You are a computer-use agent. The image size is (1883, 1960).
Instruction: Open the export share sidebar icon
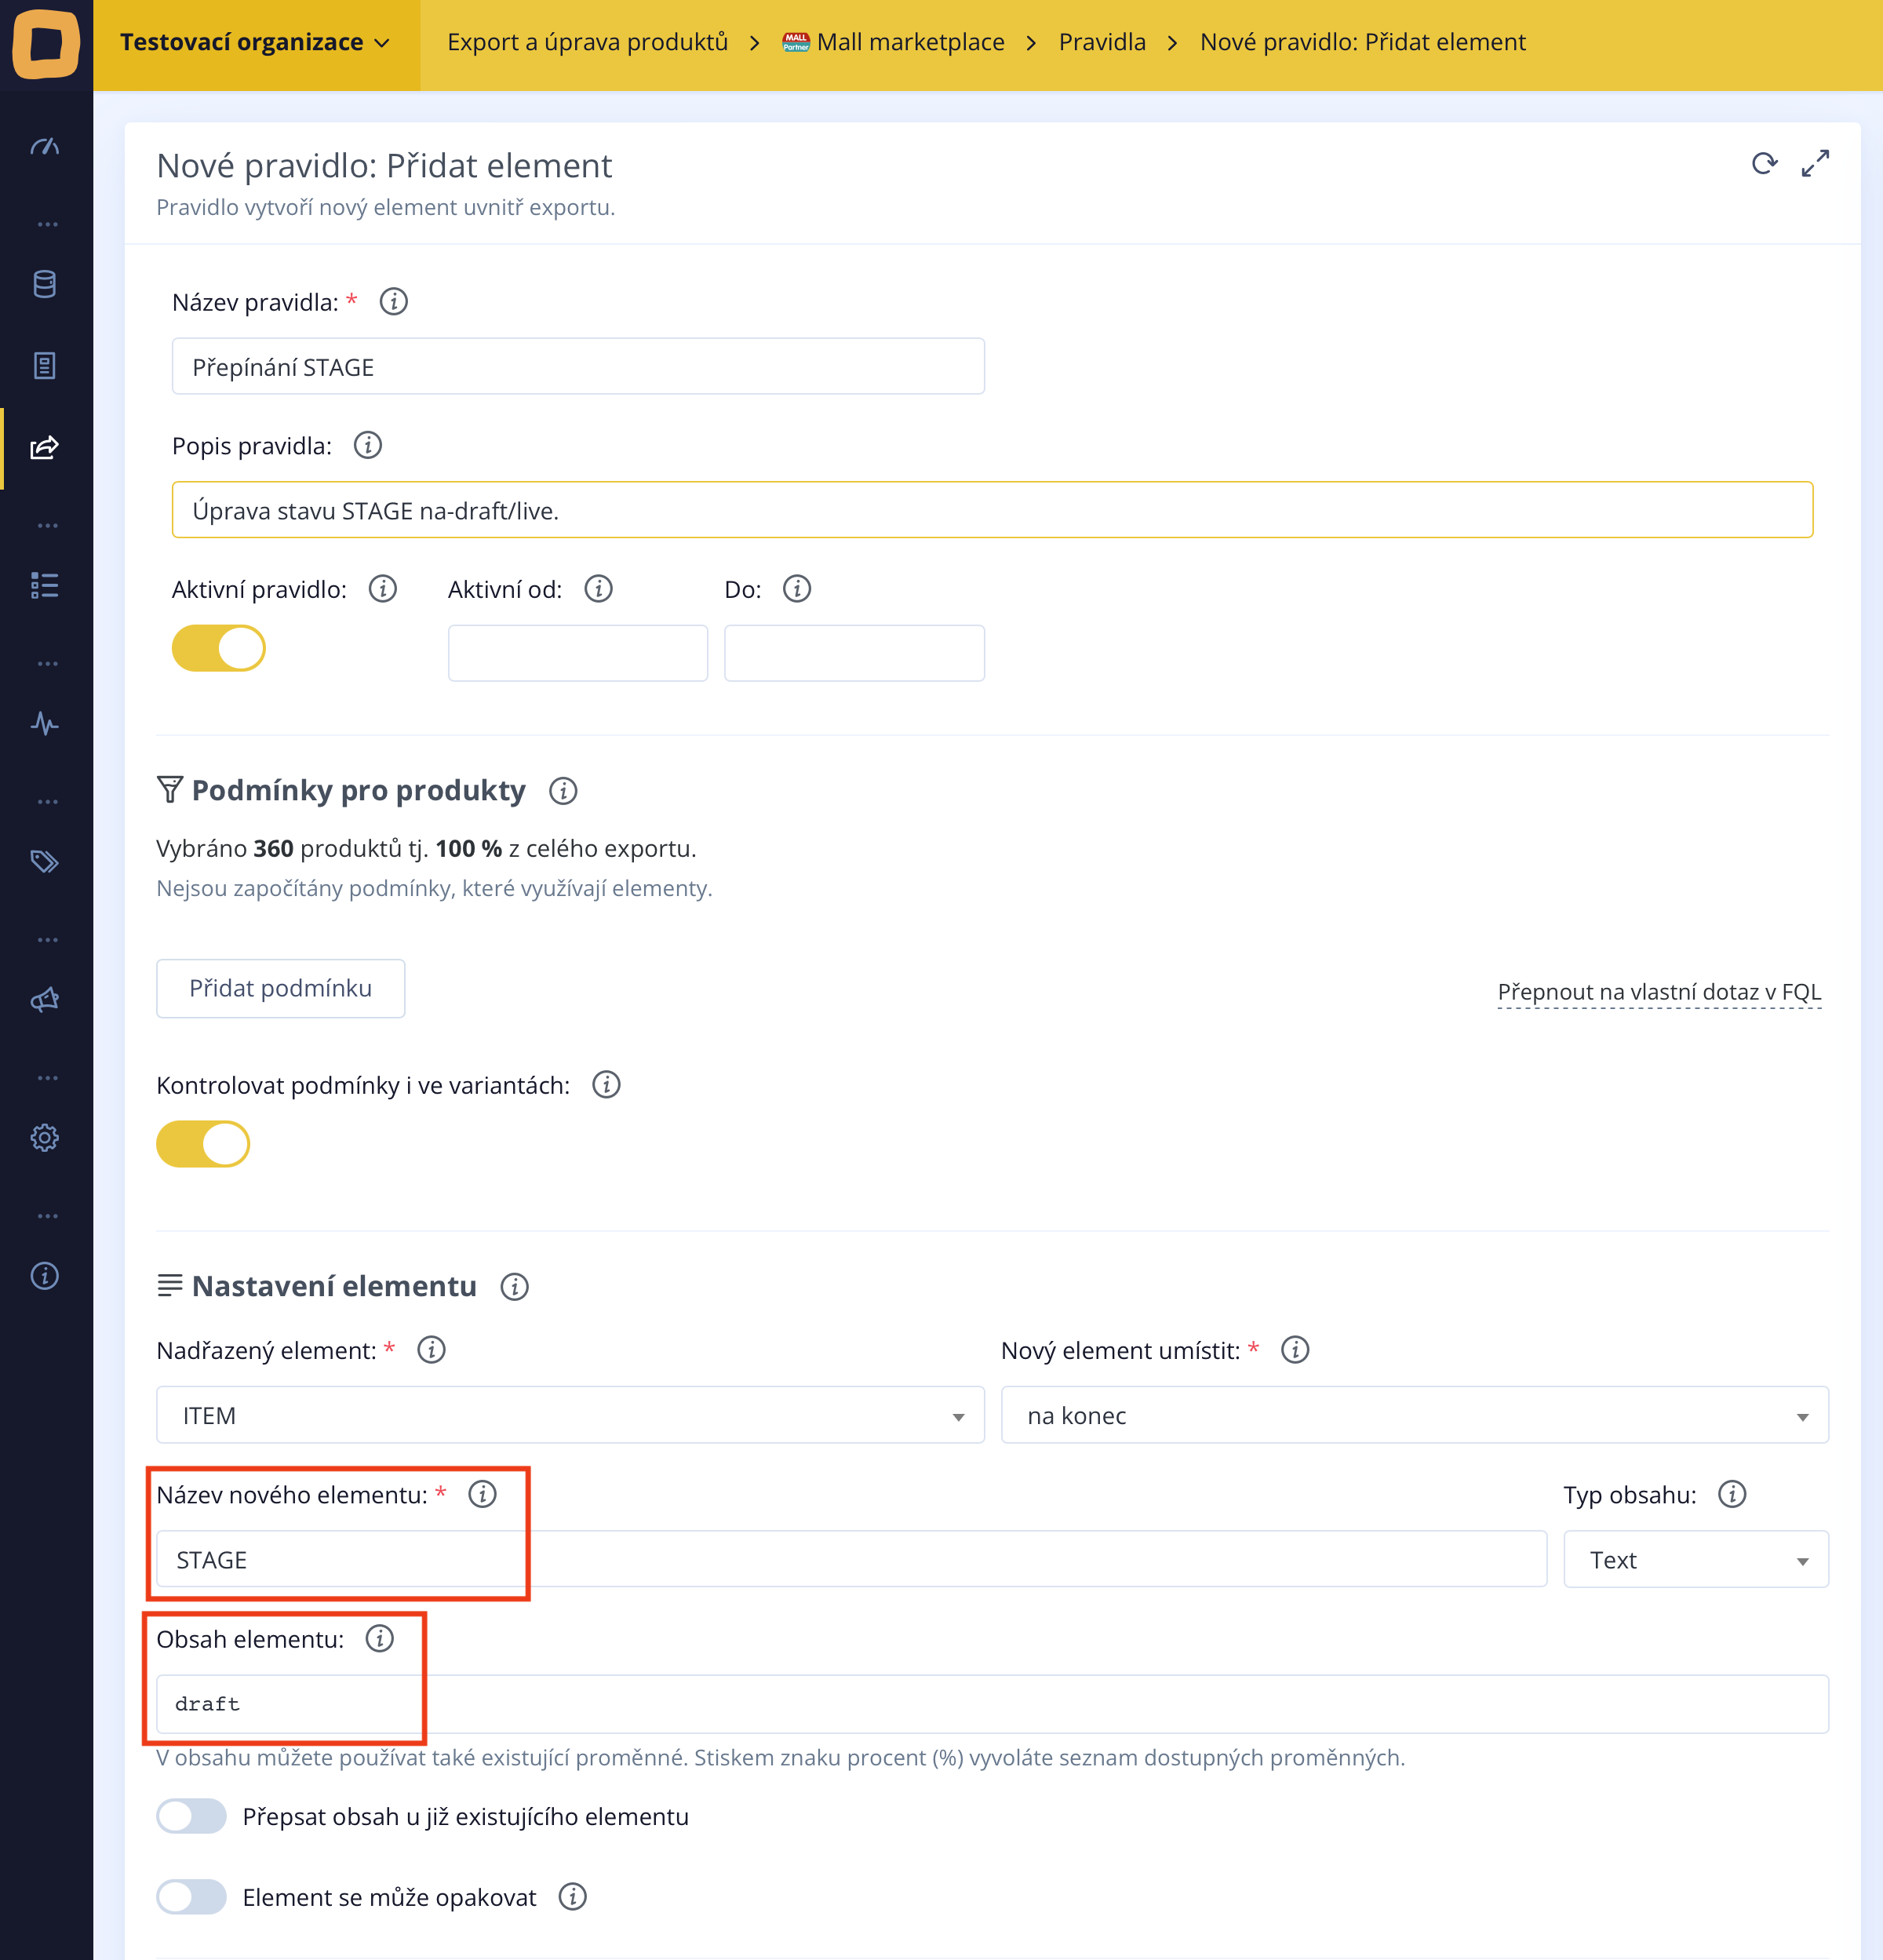tap(45, 447)
